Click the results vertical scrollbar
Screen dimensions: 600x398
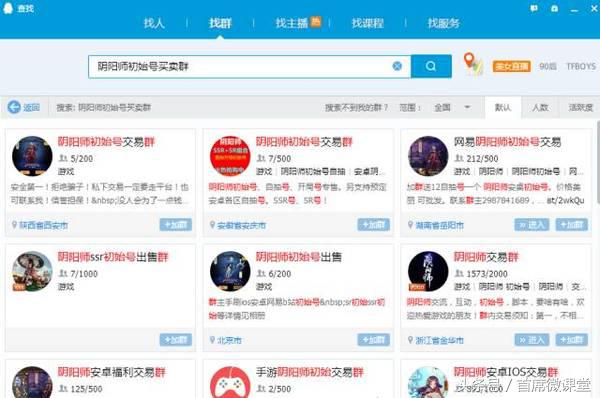pyautogui.click(x=598, y=163)
